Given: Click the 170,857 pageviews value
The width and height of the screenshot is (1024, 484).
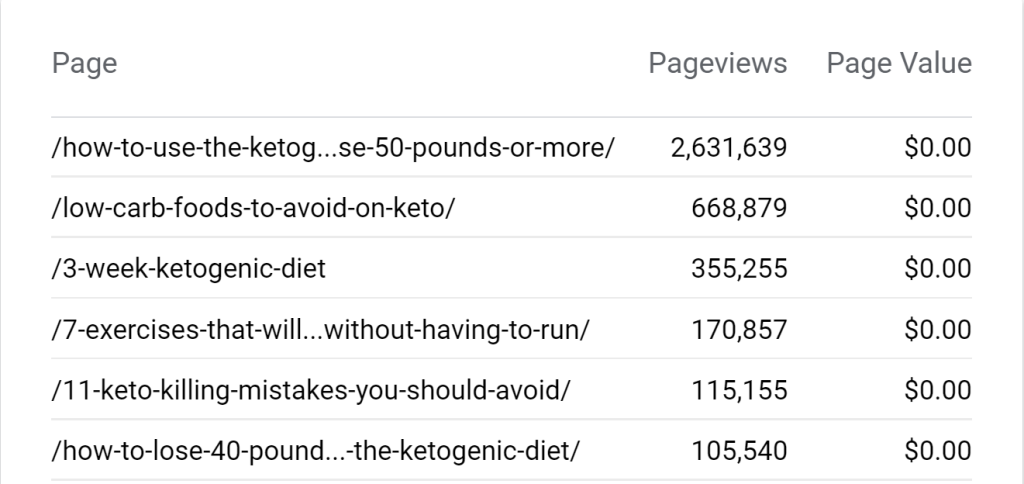Looking at the screenshot, I should point(739,330).
